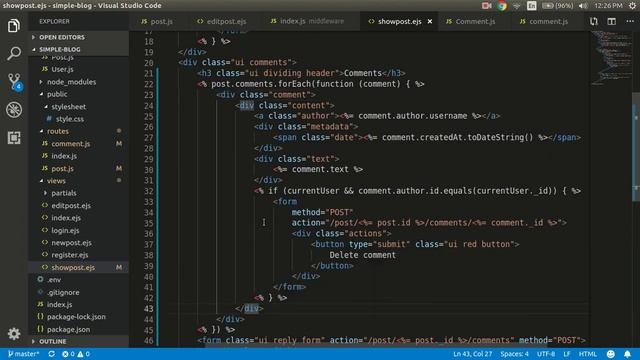Change encoding via UTF-8
Screen dimensions: 640x360
click(546, 354)
